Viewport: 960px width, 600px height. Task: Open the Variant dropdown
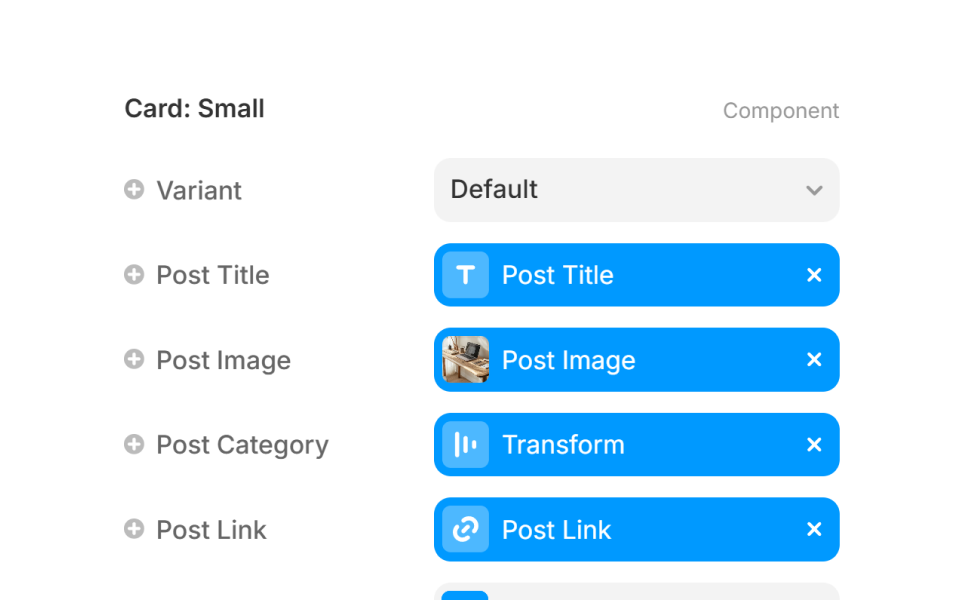636,190
